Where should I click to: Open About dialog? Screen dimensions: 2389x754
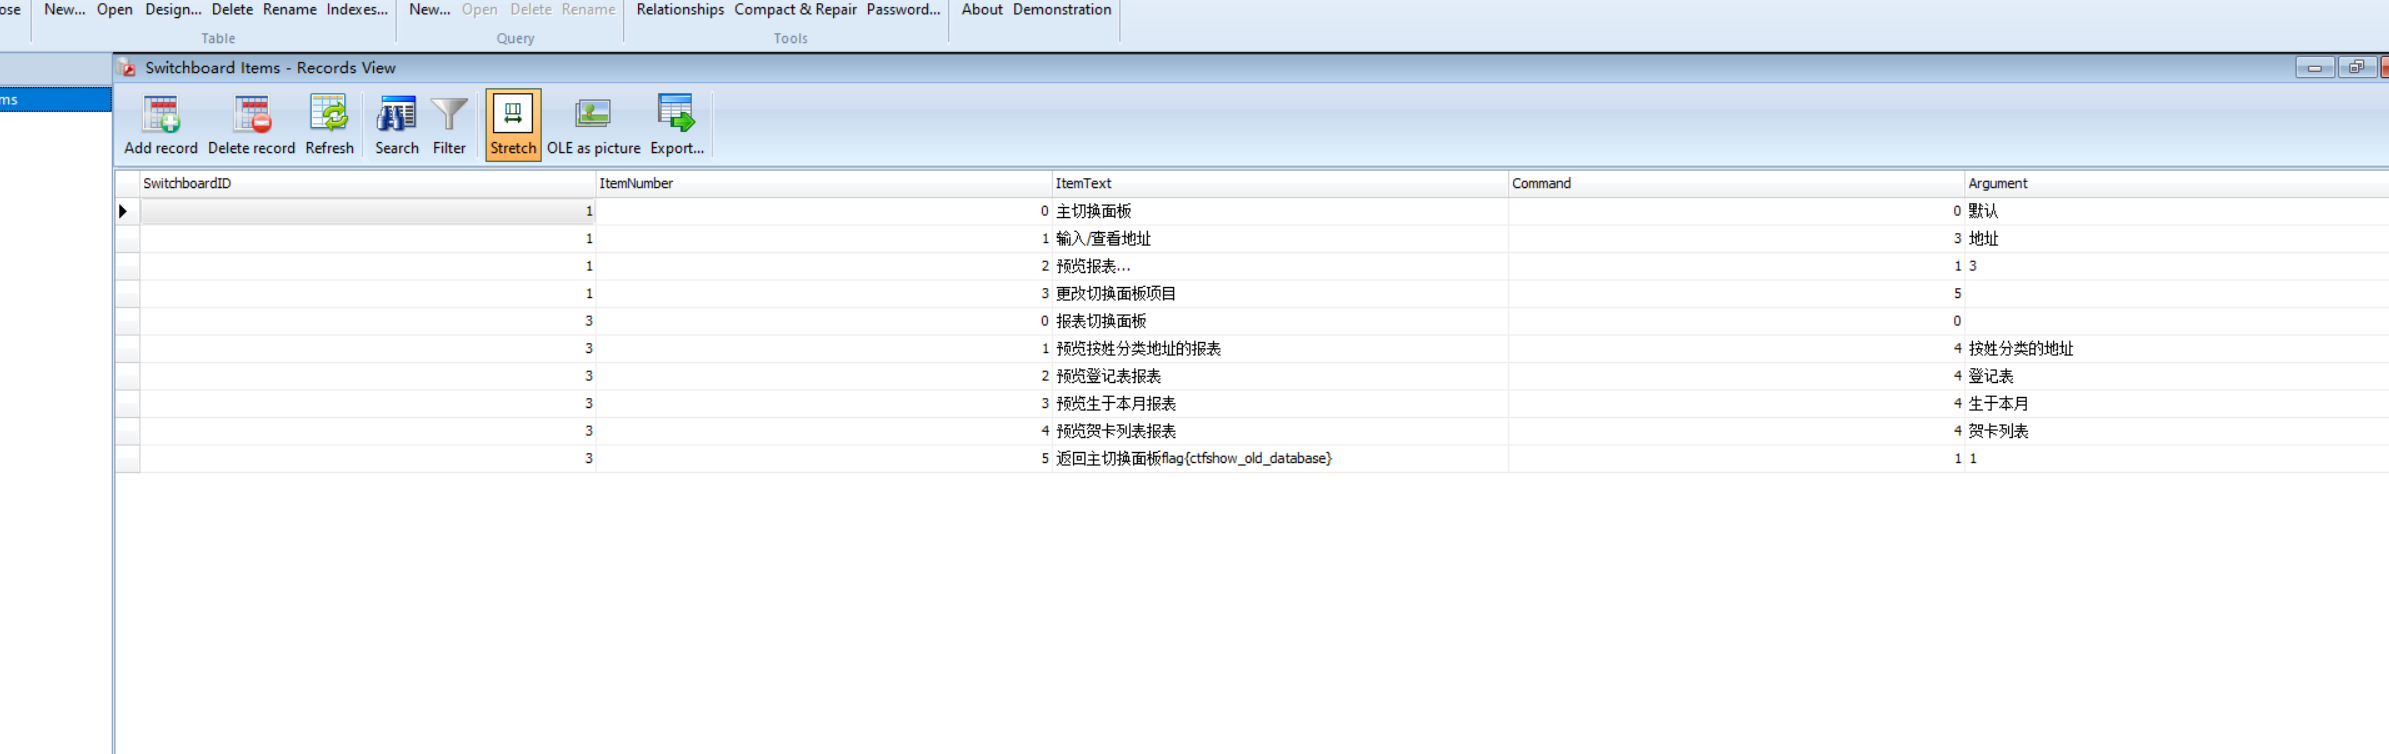(982, 9)
